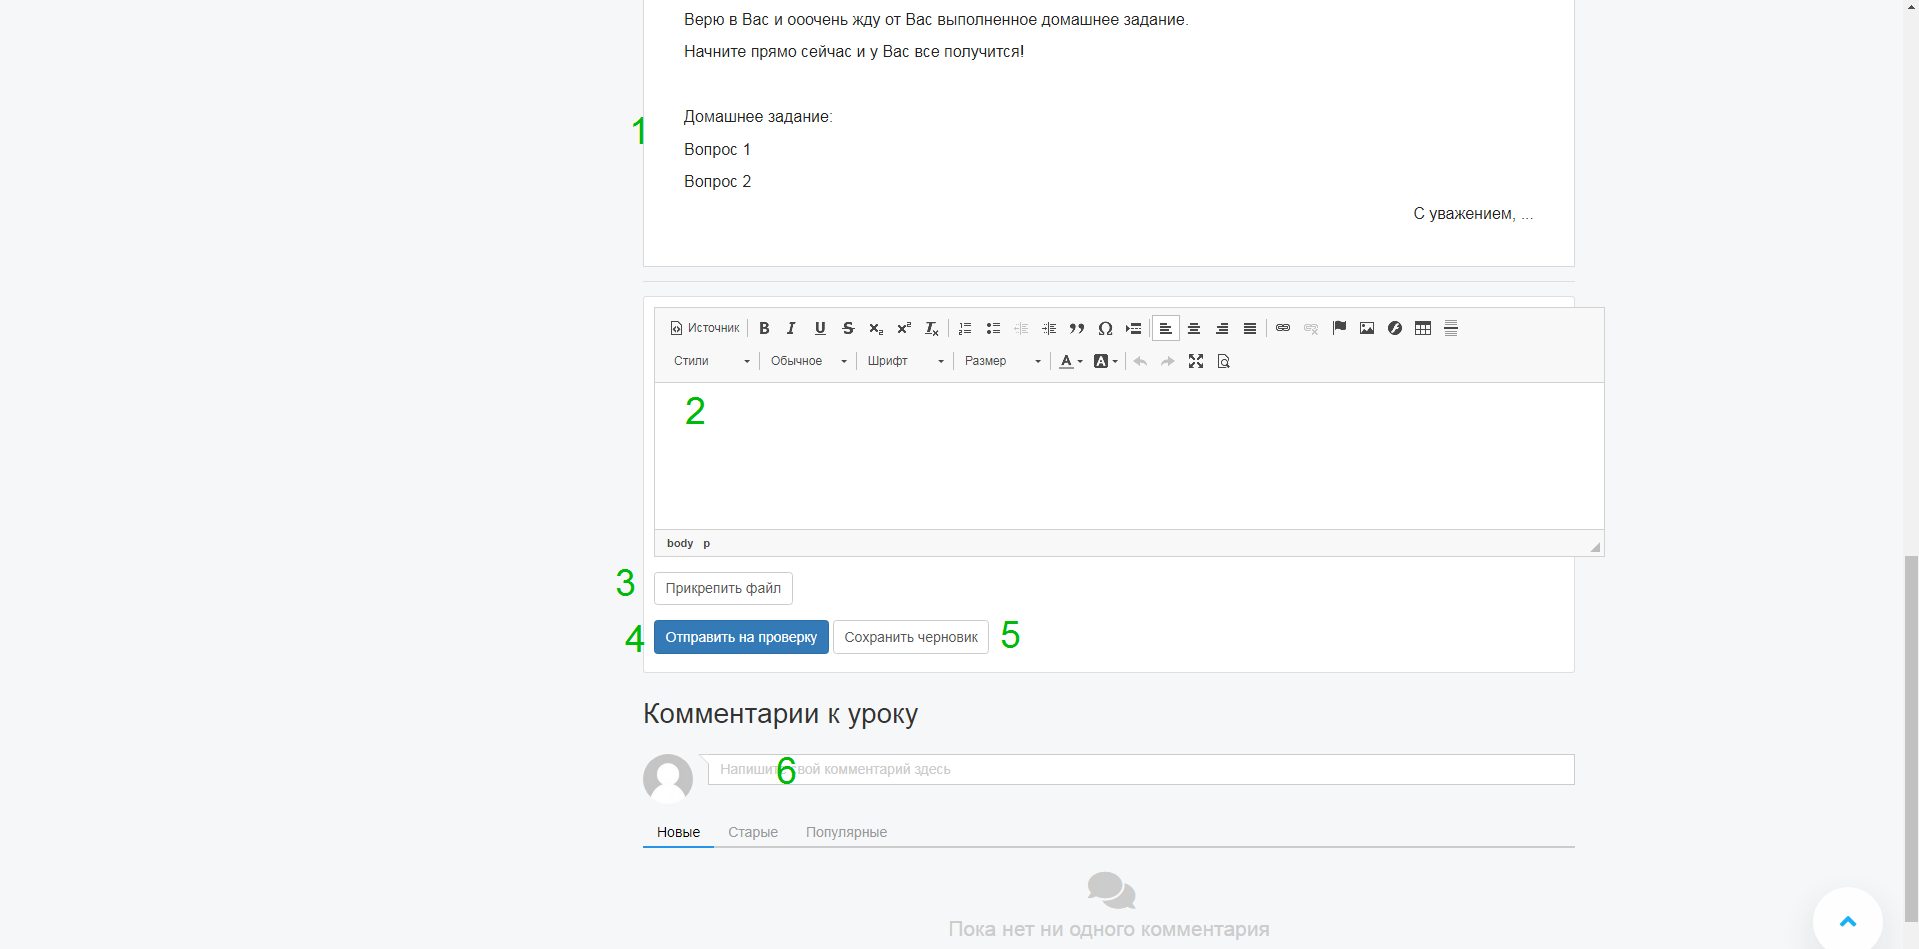Insert a block quote

[1077, 328]
